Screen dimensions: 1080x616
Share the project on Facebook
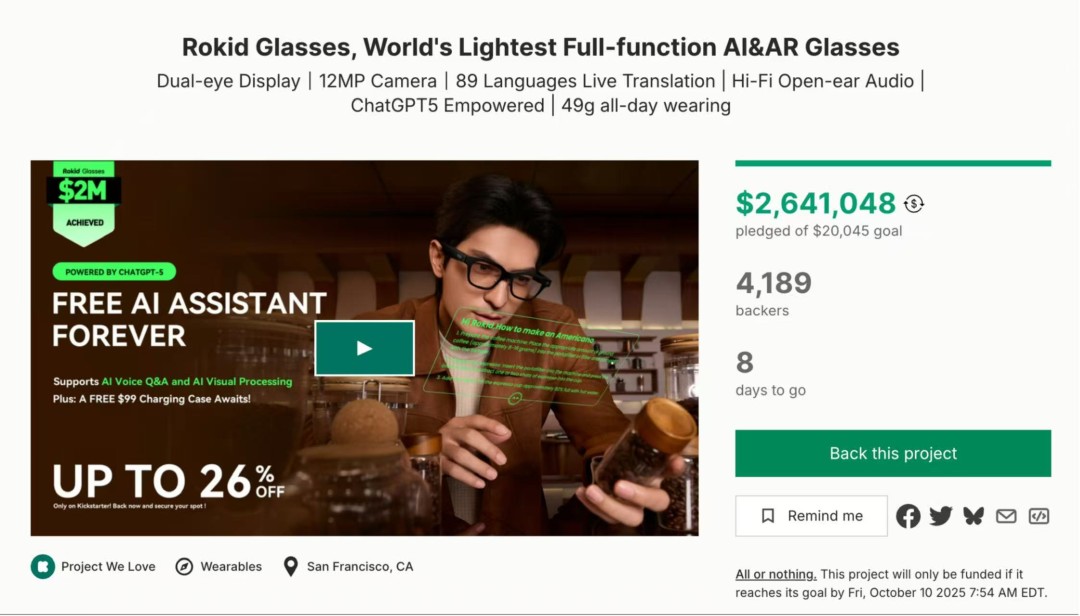point(908,516)
